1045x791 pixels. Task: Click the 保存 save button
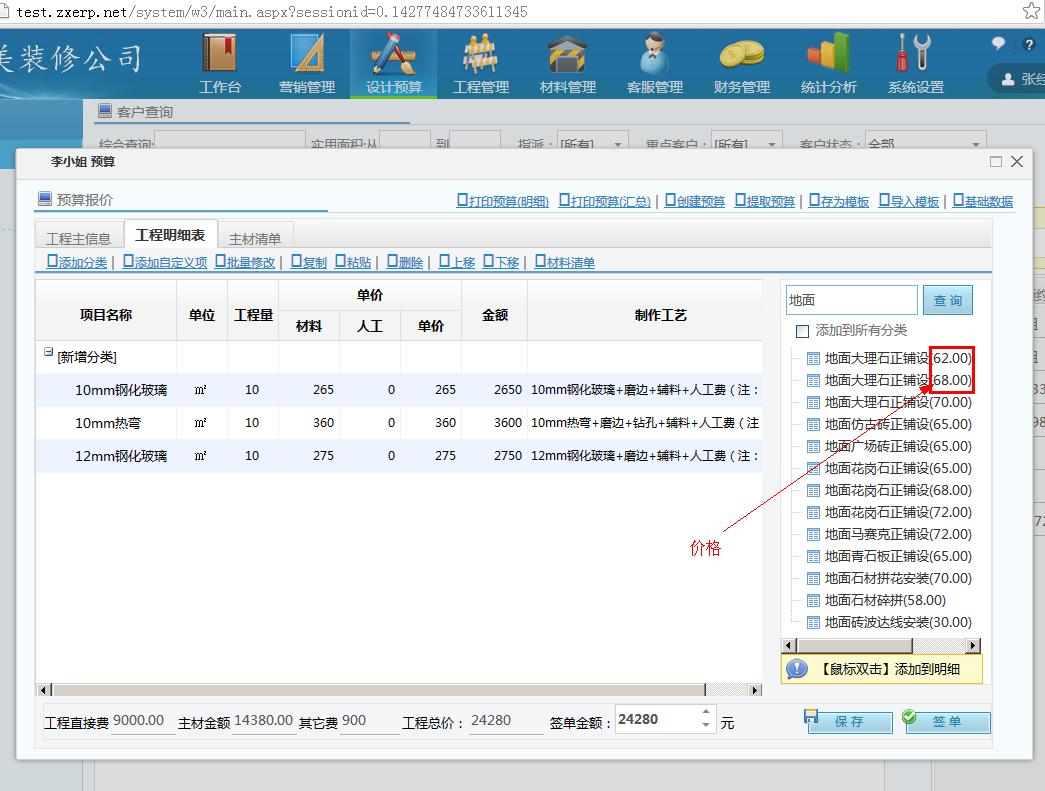[x=848, y=722]
